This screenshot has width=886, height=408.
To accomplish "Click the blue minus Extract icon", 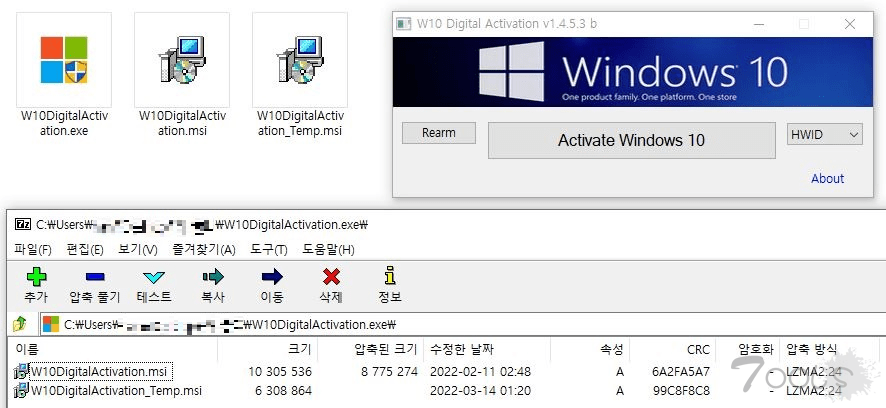I will coord(95,278).
